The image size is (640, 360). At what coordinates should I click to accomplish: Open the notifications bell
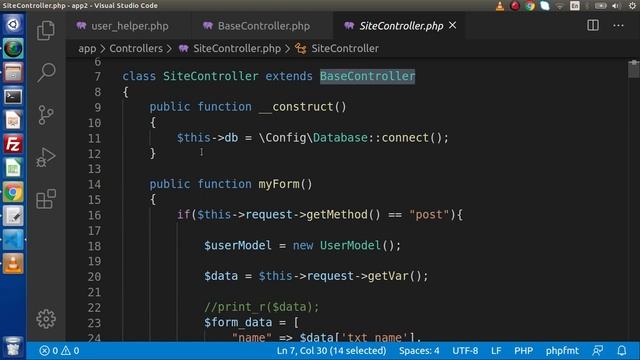(x=622, y=351)
